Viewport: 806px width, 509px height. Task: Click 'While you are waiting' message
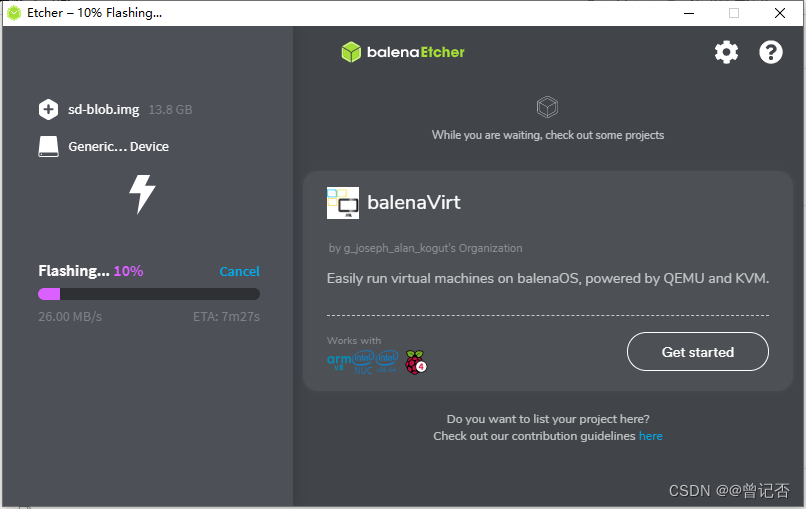548,135
